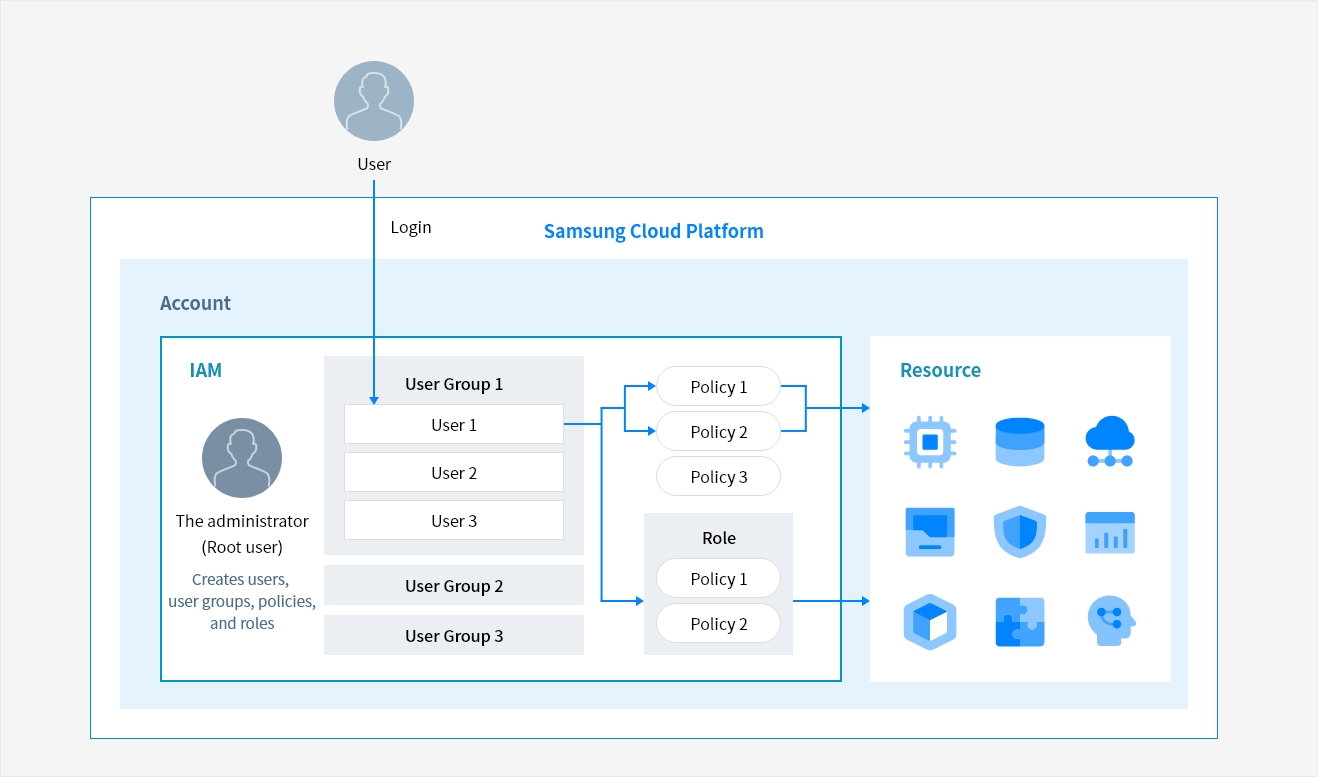
Task: Click the User 2 box
Action: click(x=454, y=472)
